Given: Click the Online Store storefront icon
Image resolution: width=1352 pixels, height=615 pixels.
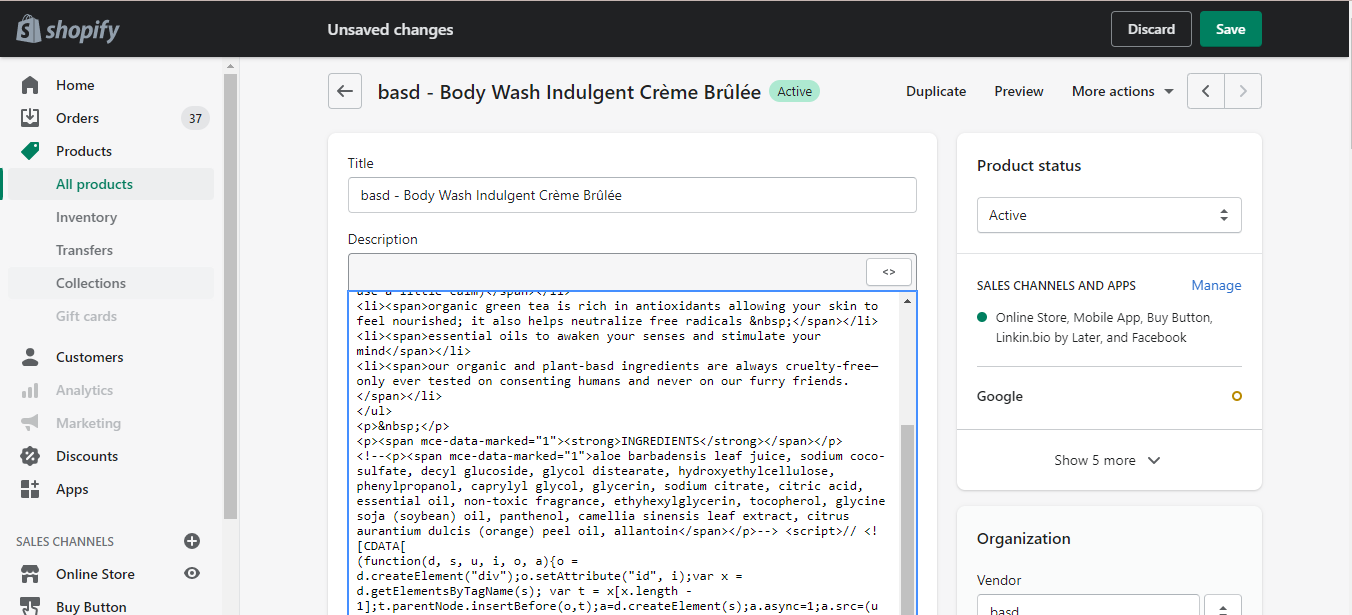Looking at the screenshot, I should tap(30, 574).
